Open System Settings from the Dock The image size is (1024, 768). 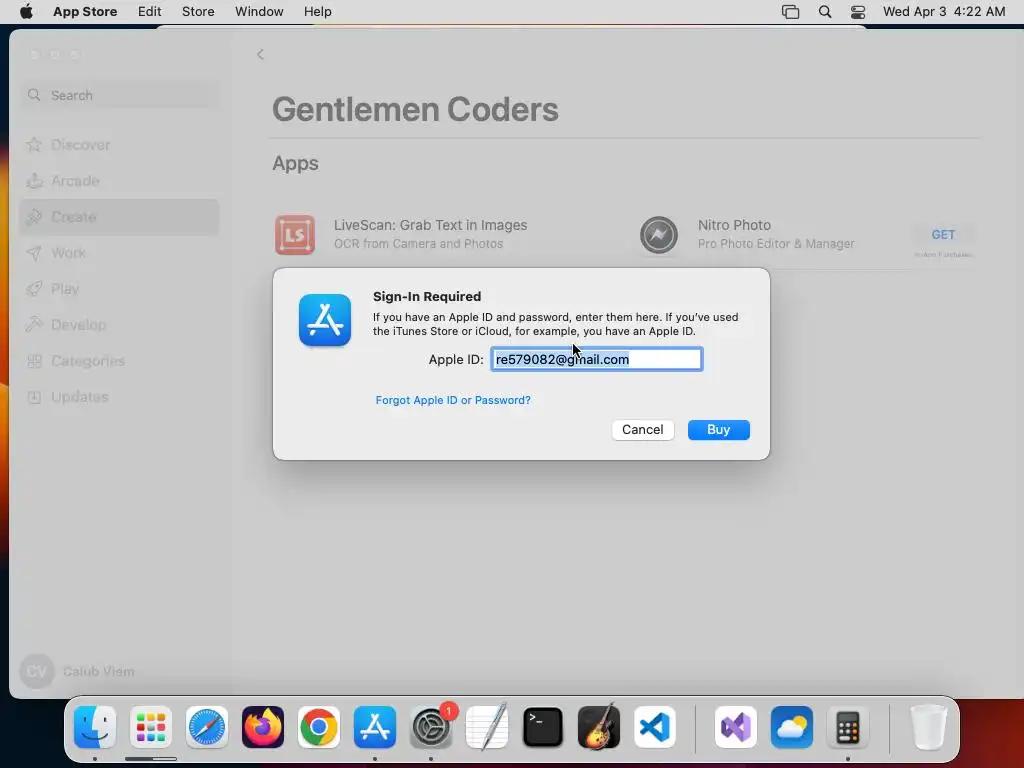[431, 727]
